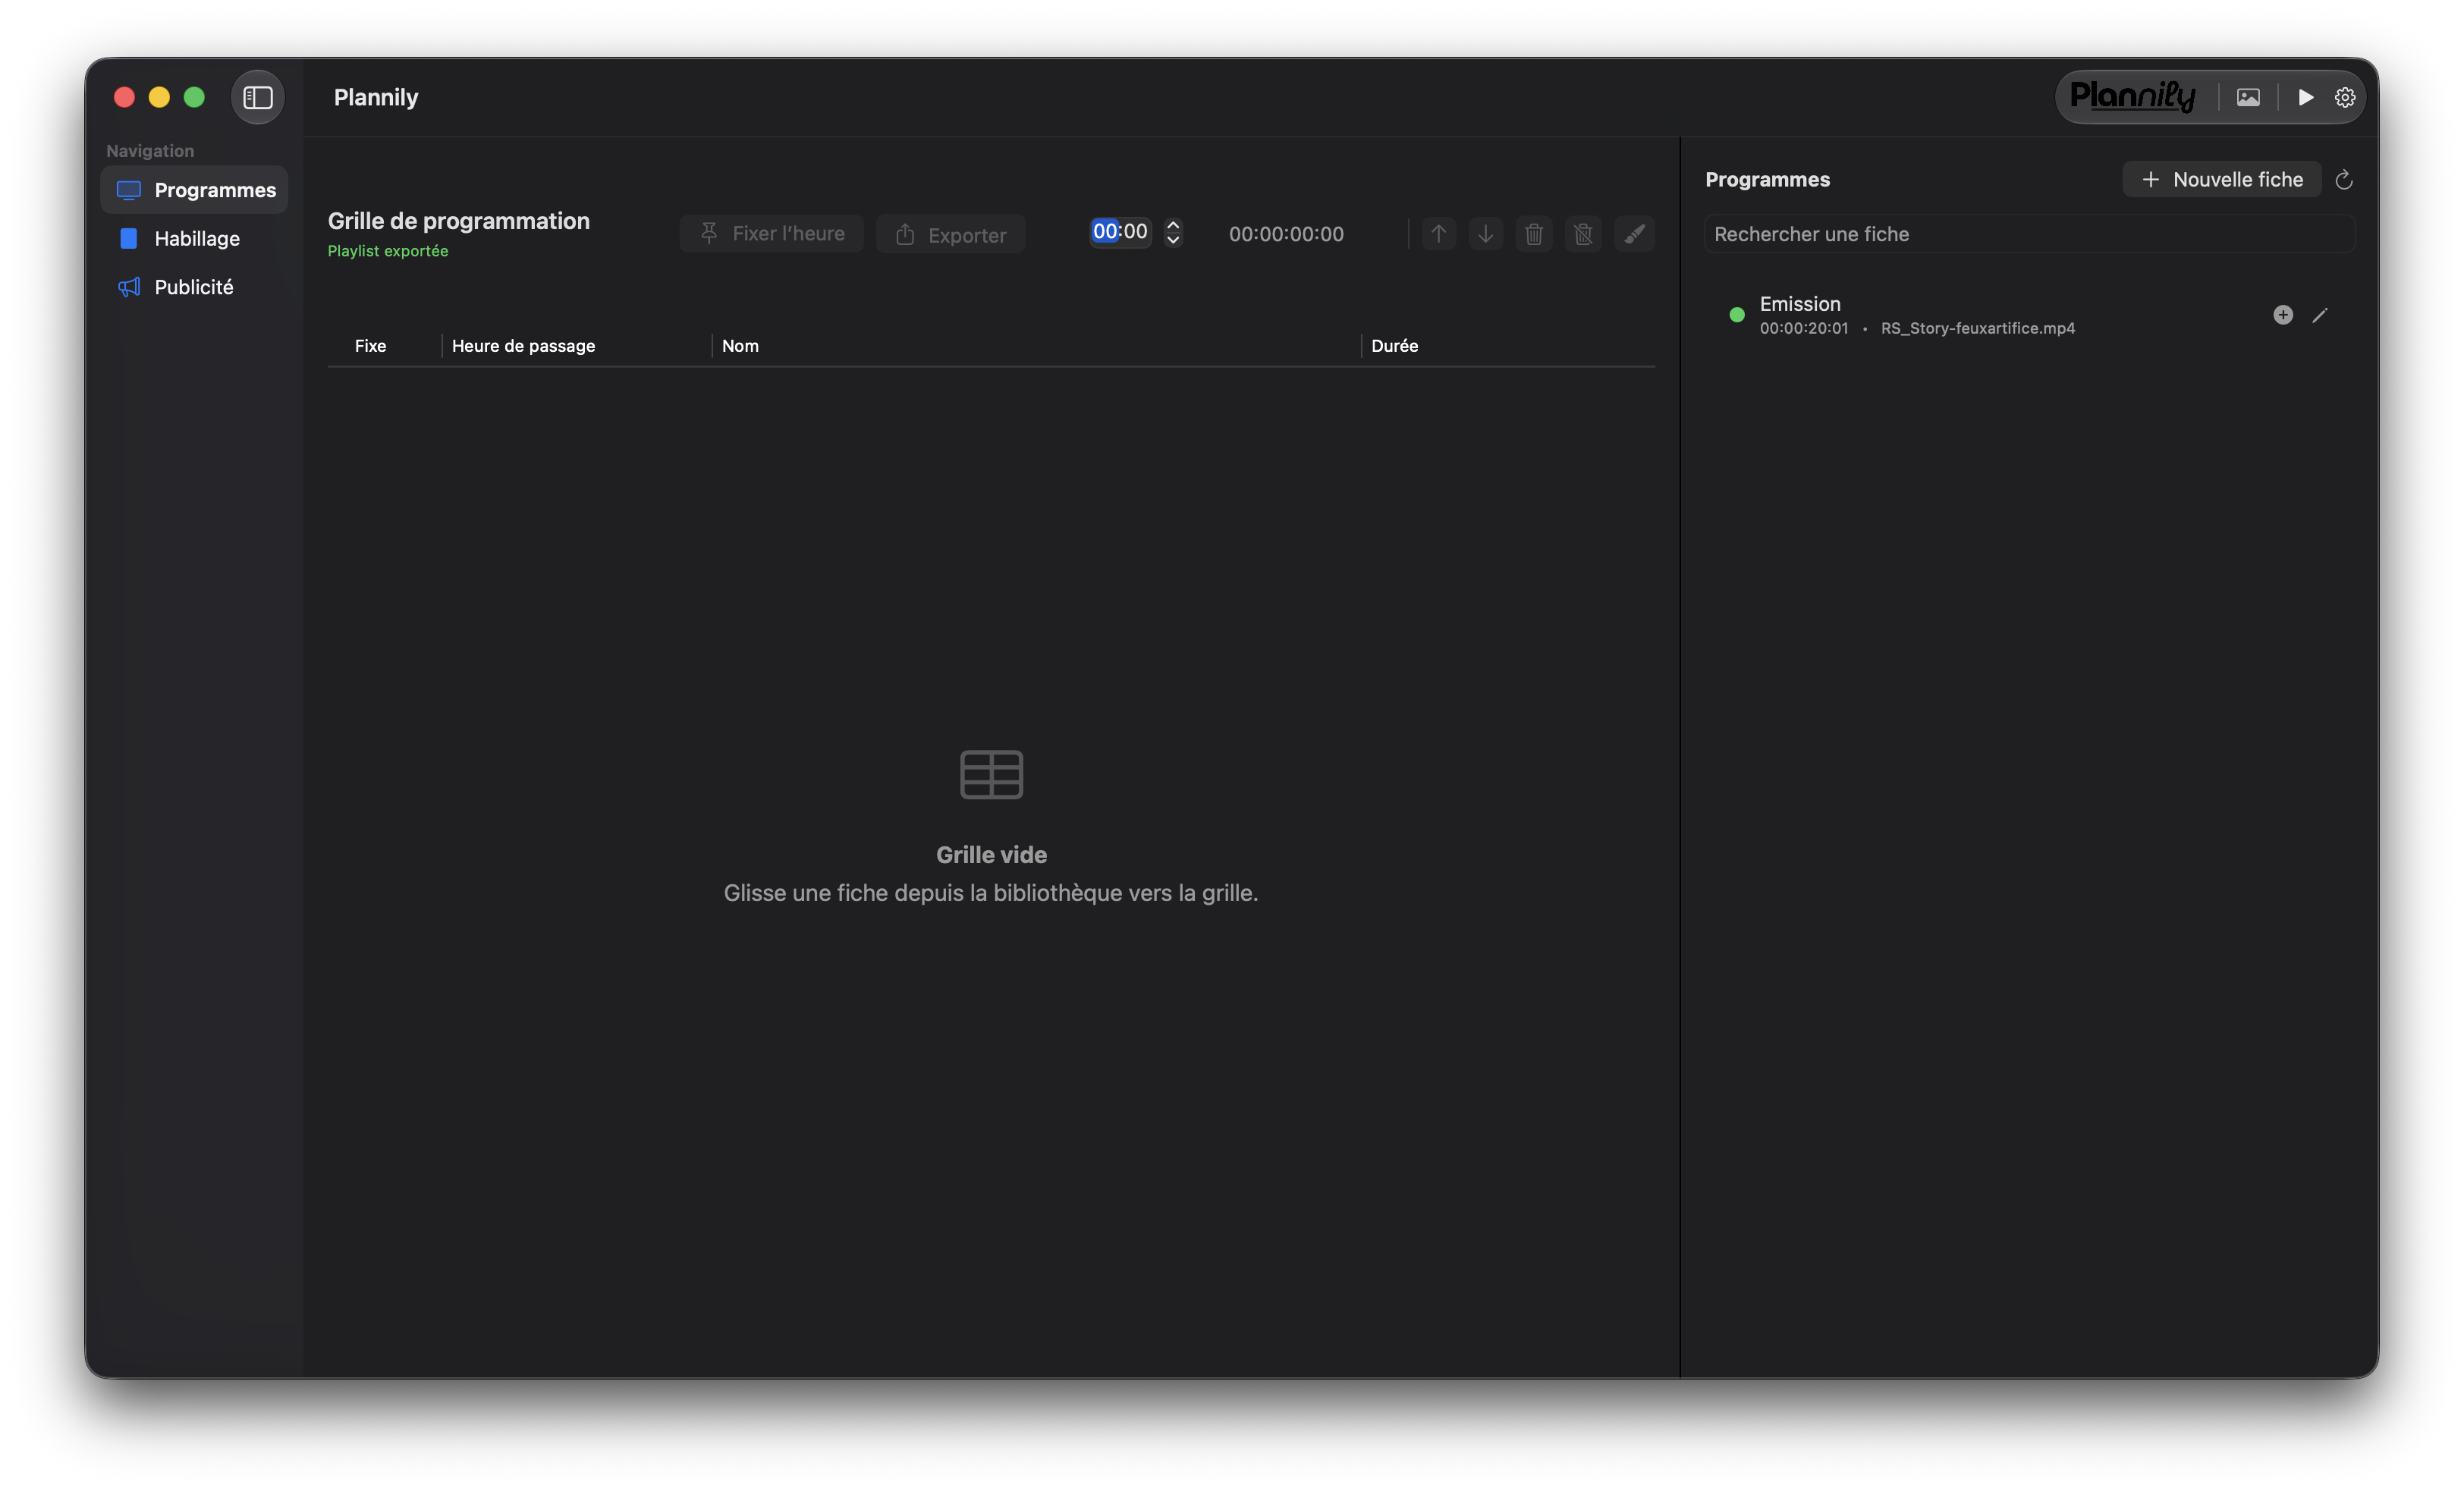Image resolution: width=2464 pixels, height=1491 pixels.
Task: Delete the selected item with the trash icon
Action: [1534, 234]
